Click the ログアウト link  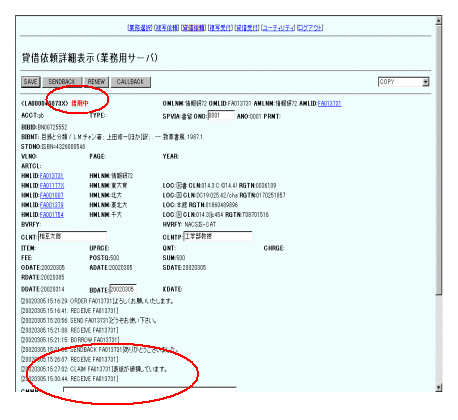coord(310,28)
